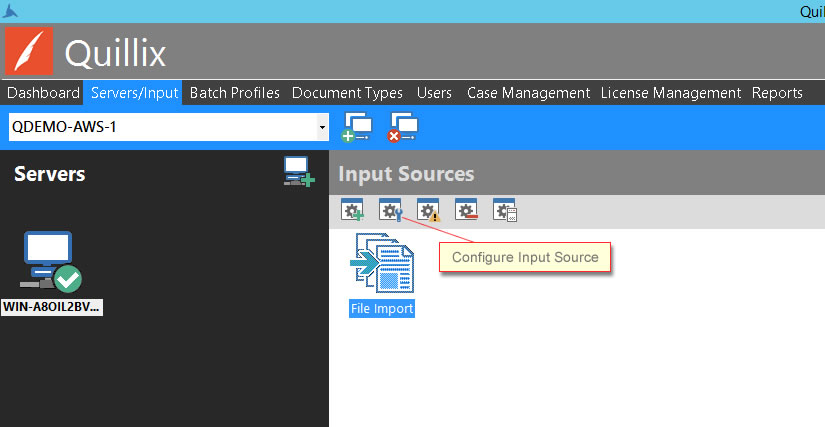Click the Servers panel heading
The image size is (825, 427).
click(49, 174)
